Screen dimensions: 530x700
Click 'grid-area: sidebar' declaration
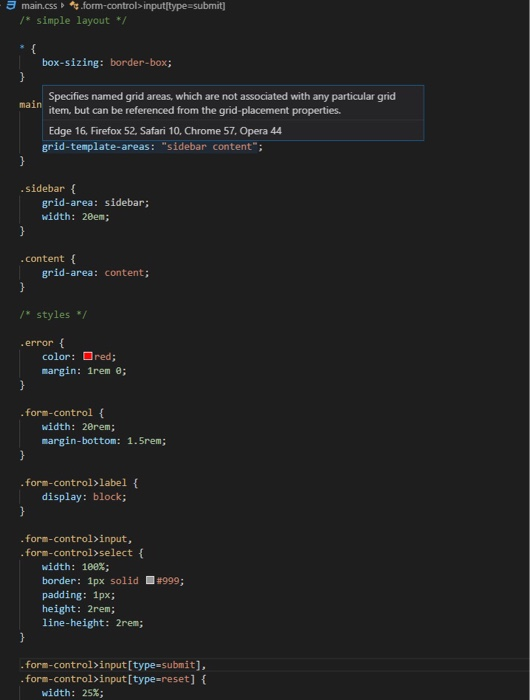pos(96,203)
